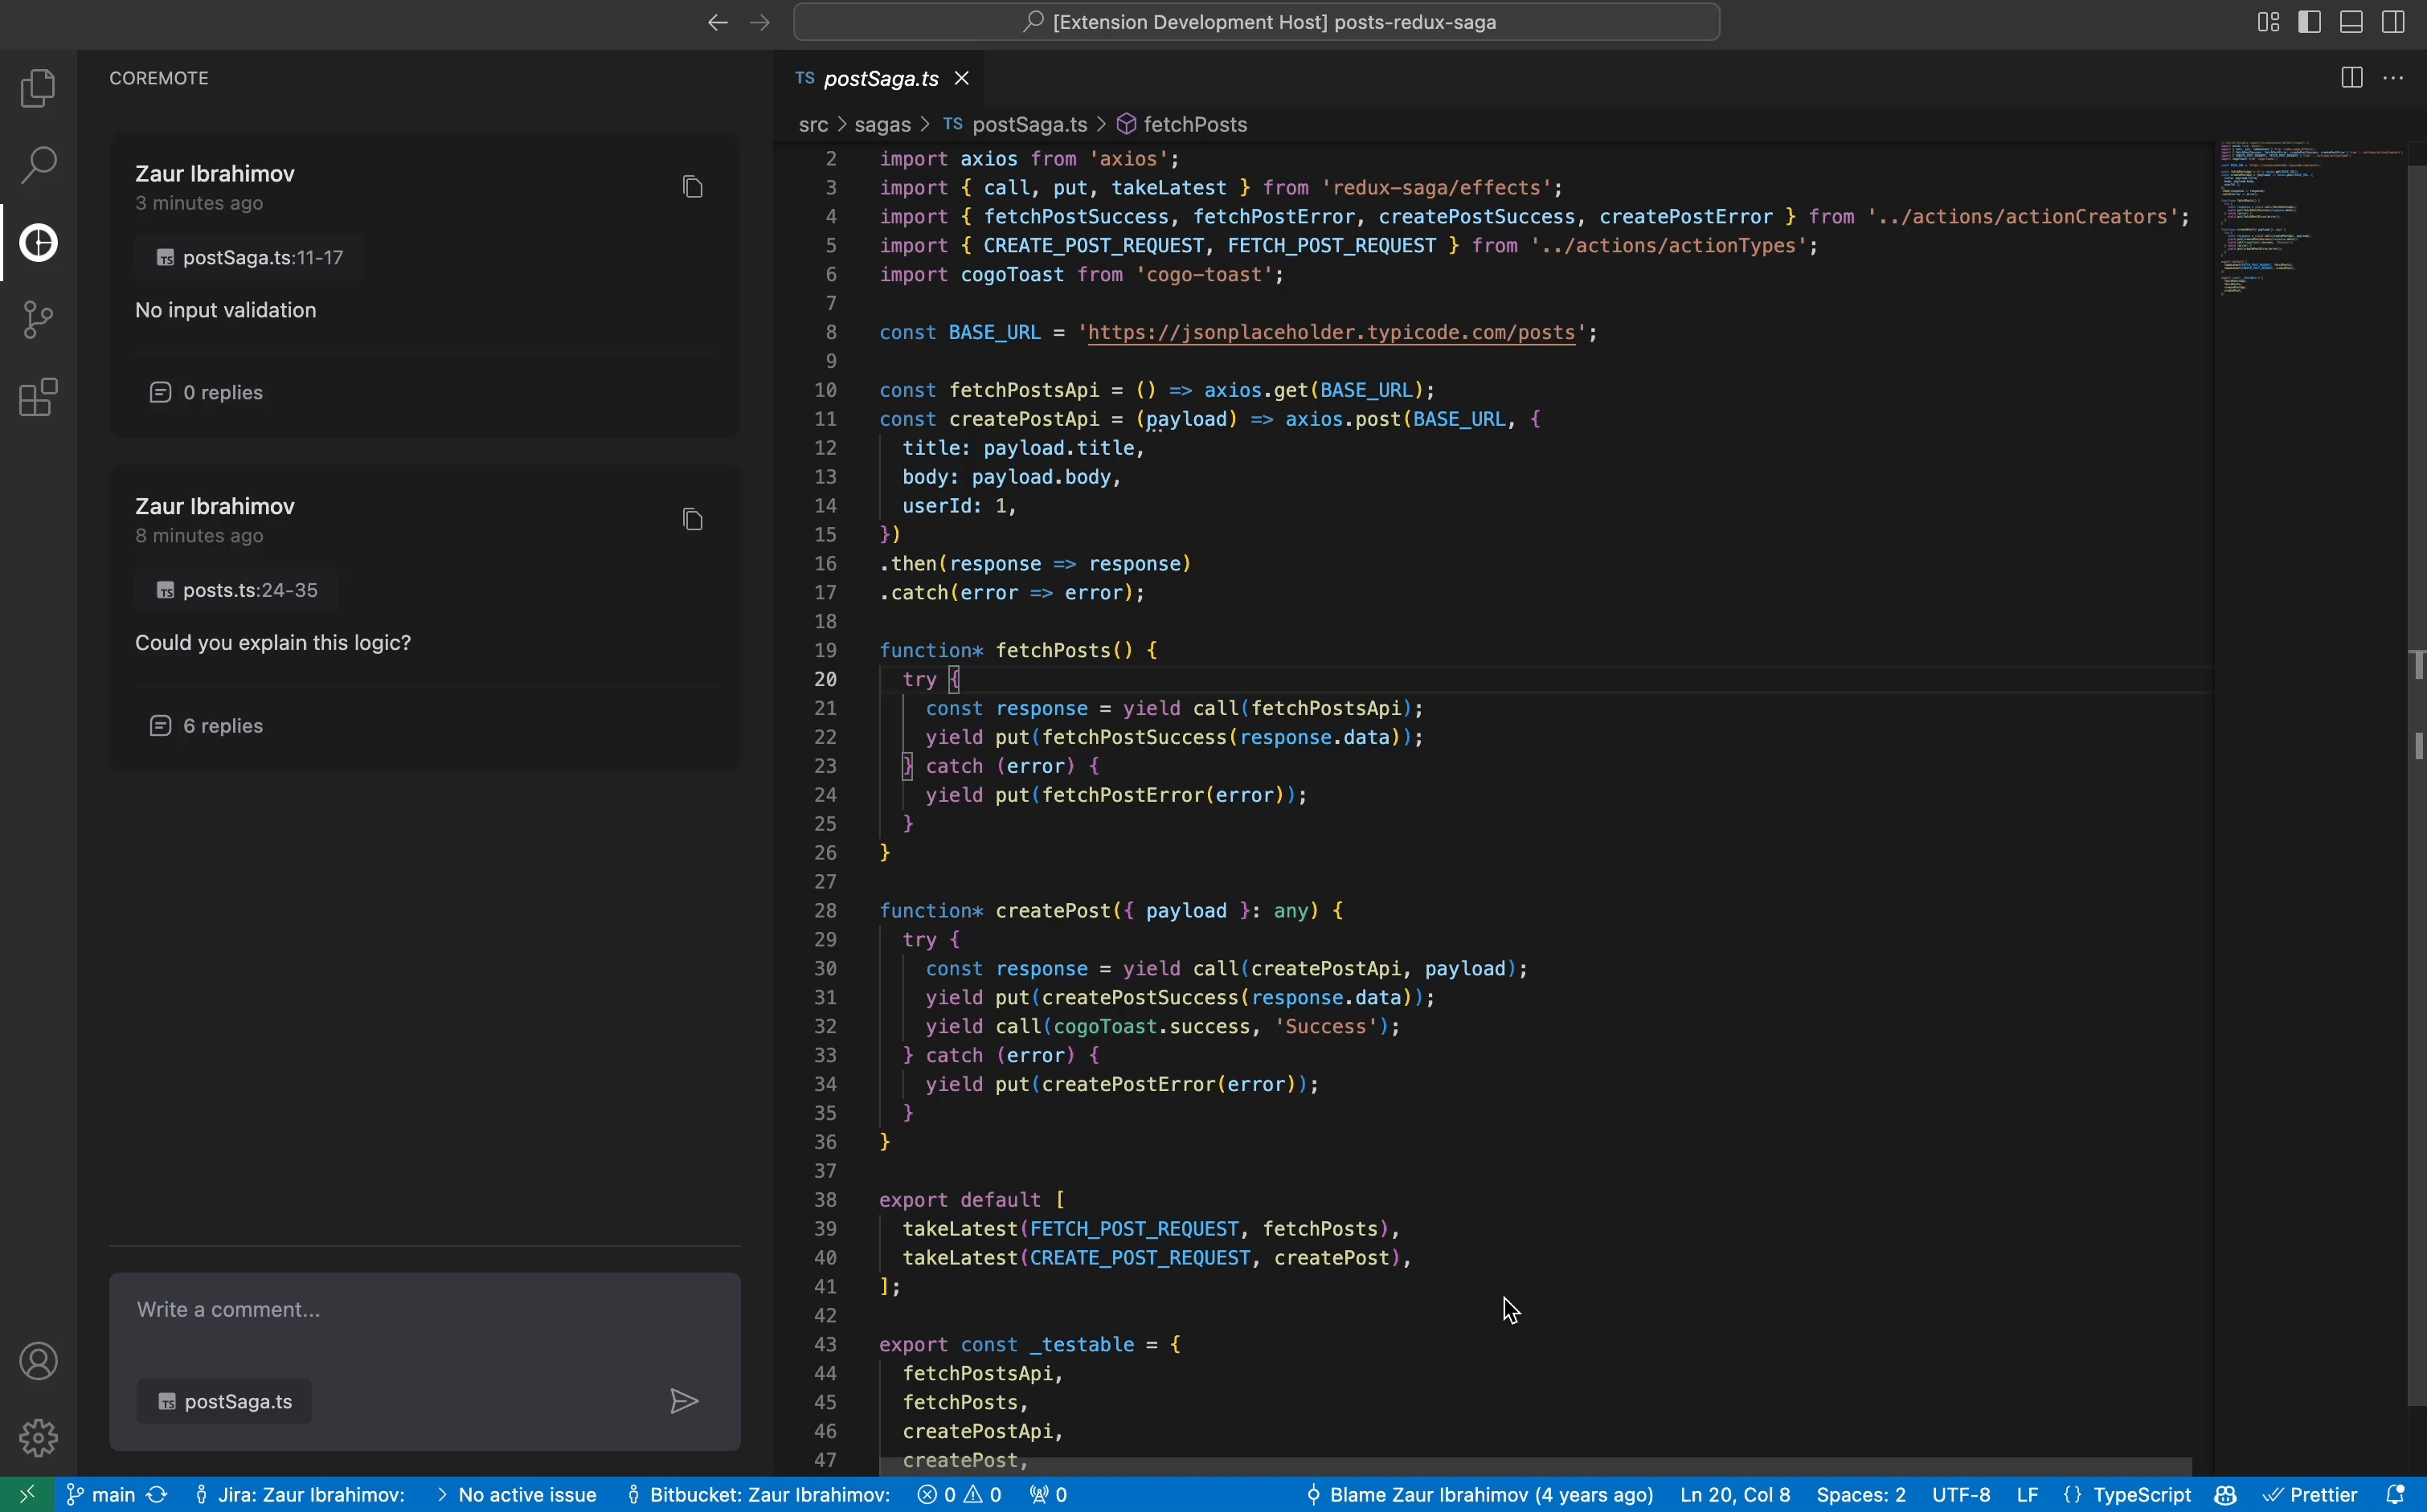Go forward with the right arrow
Screen dimensions: 2427x1512
760,22
